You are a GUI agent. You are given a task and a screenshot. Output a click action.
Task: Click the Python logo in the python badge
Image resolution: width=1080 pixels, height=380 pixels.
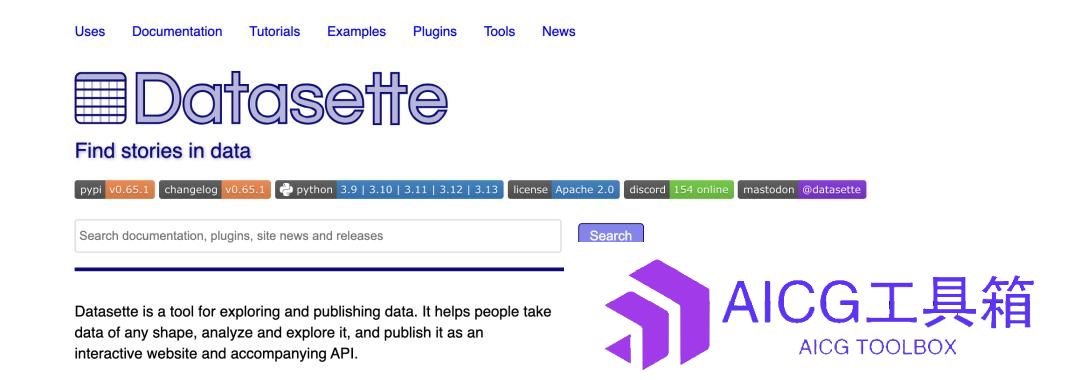point(286,190)
